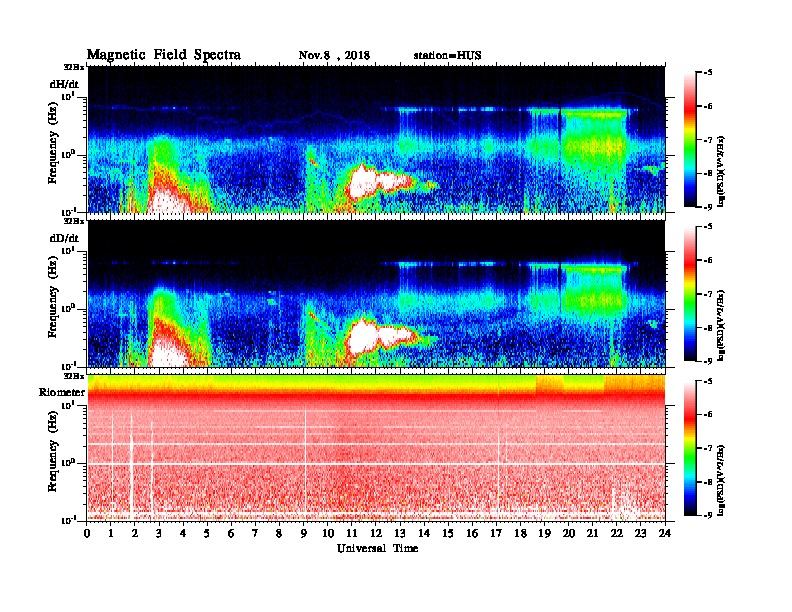This screenshot has height=612, width=792.
Task: Click the 10⁻¹ frequency tick of Riometer panel
Action: tap(67, 520)
